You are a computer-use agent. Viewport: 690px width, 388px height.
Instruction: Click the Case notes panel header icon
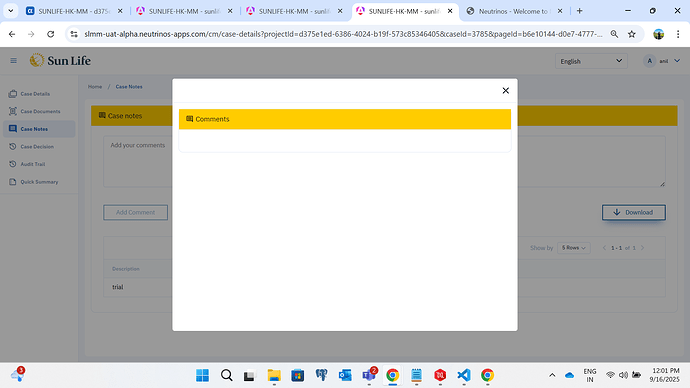click(x=102, y=115)
